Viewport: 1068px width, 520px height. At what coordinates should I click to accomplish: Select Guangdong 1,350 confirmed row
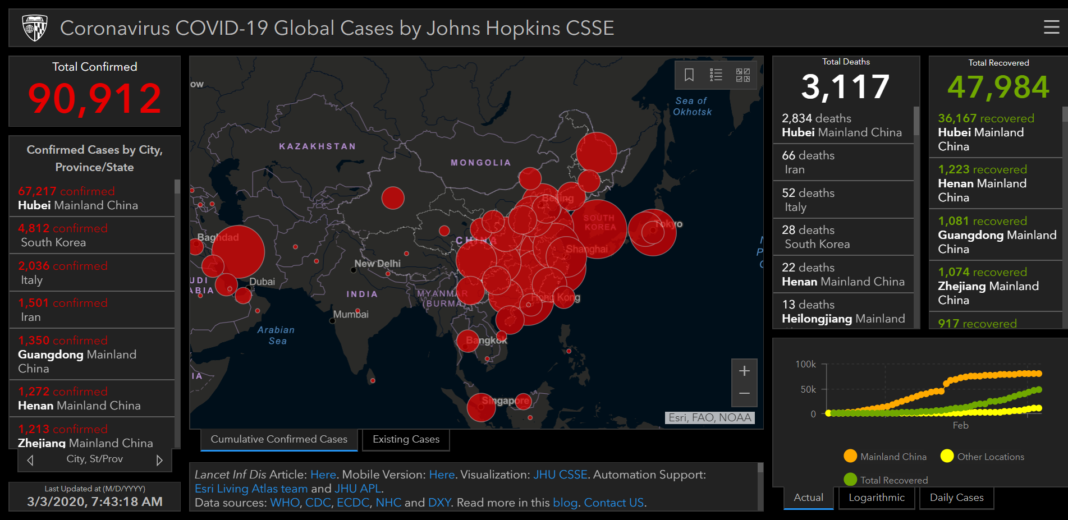pos(91,354)
